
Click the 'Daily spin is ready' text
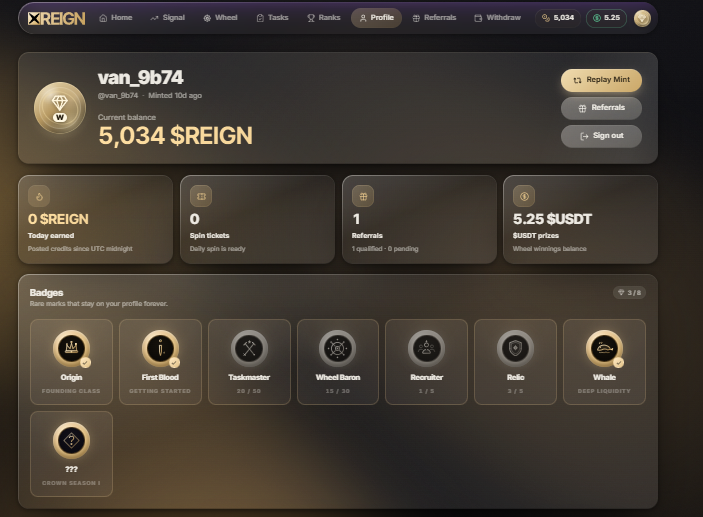(217, 248)
